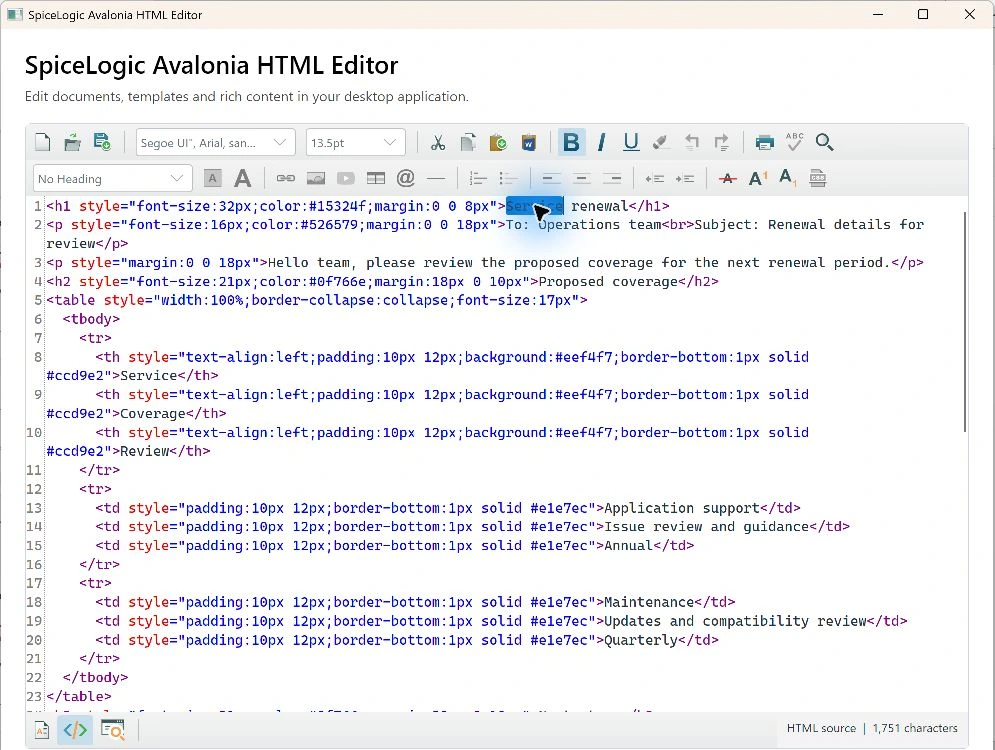Insert a video with the play icon
Viewport: 995px width, 750px height.
point(346,179)
